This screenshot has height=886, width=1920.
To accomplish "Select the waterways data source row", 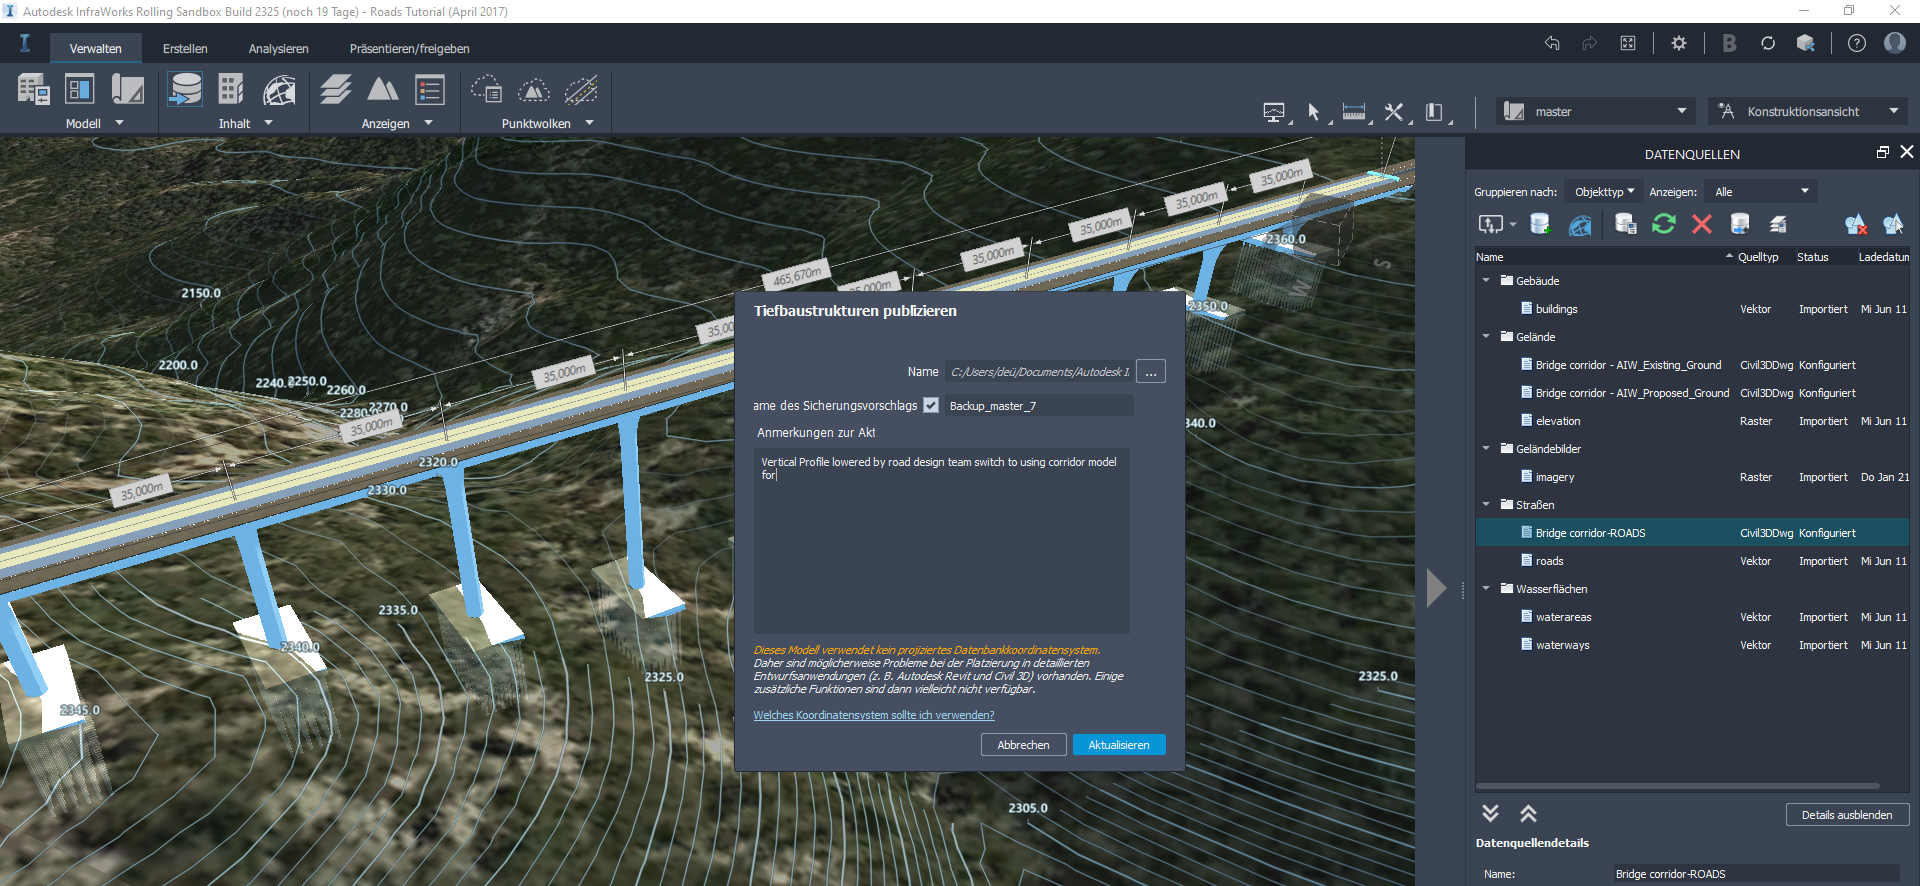I will (x=1692, y=645).
